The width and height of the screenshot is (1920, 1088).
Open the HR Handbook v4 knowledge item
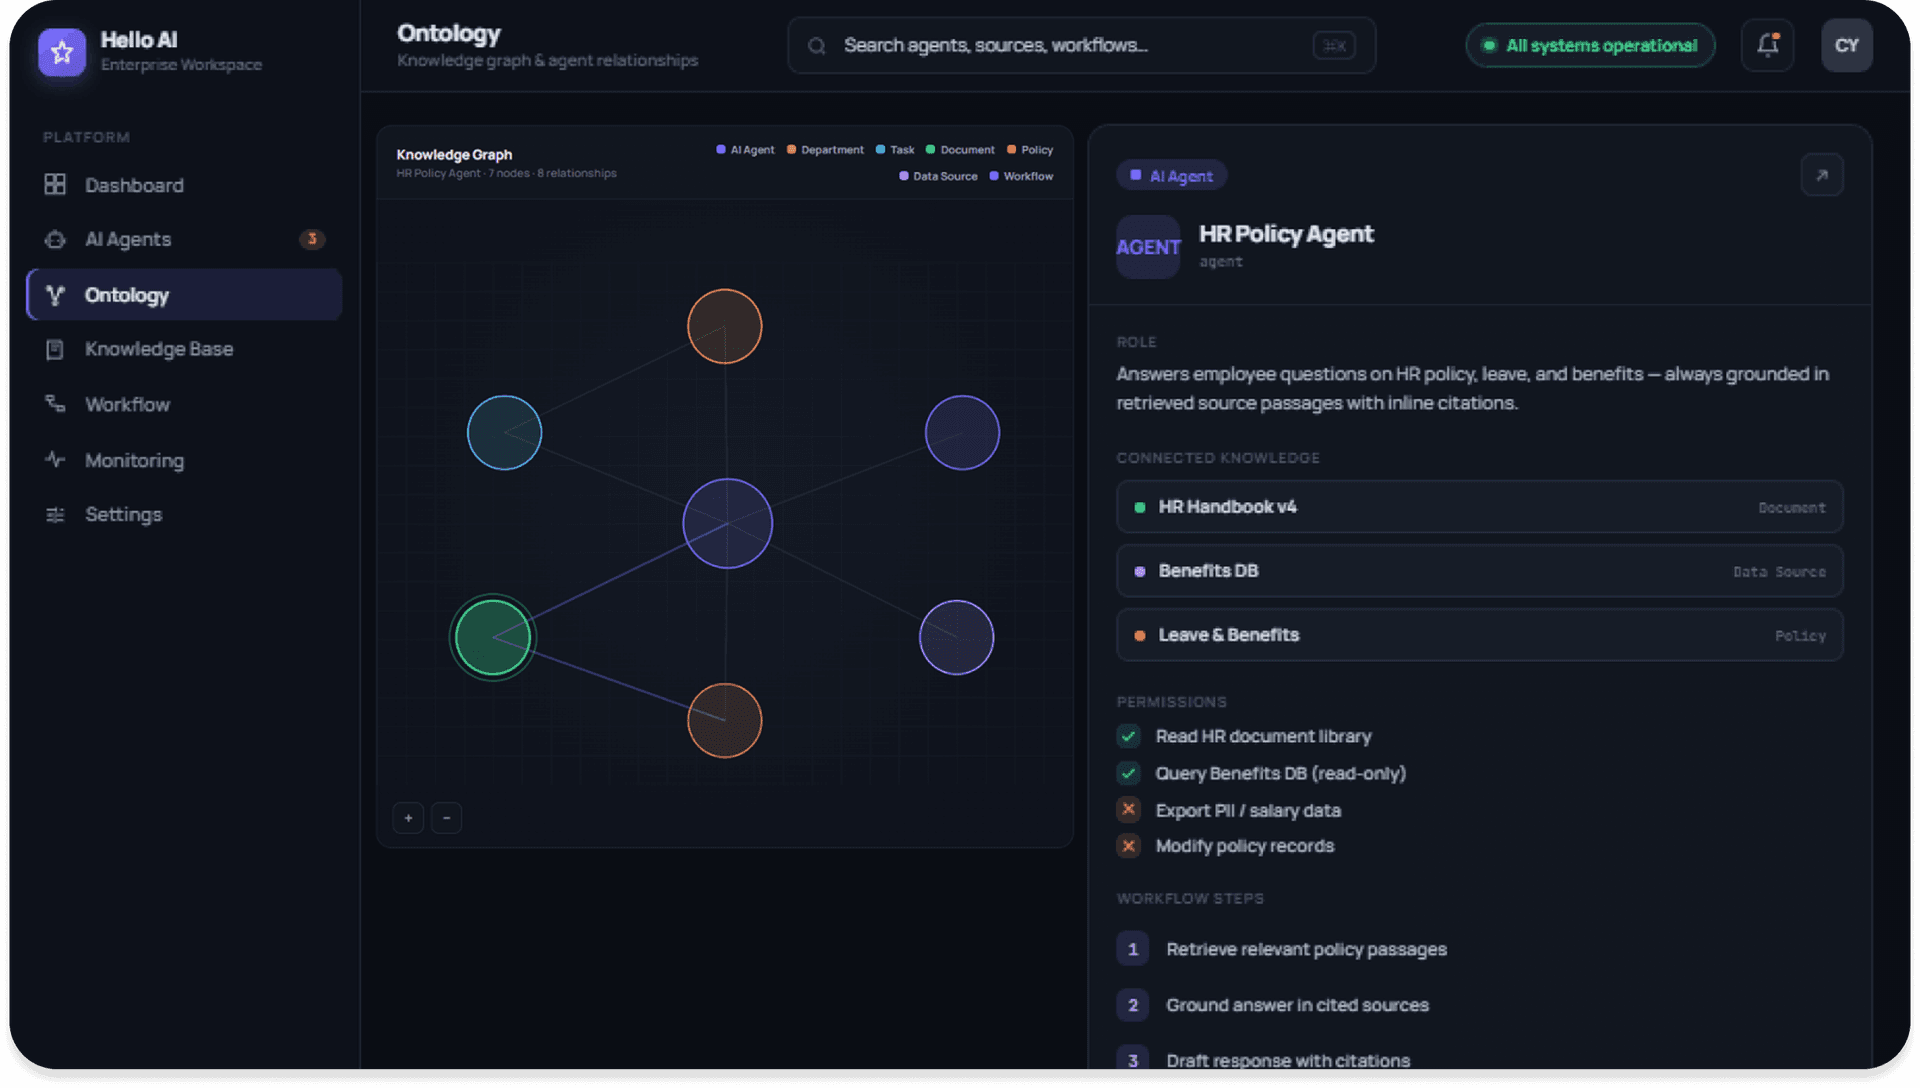click(1479, 507)
